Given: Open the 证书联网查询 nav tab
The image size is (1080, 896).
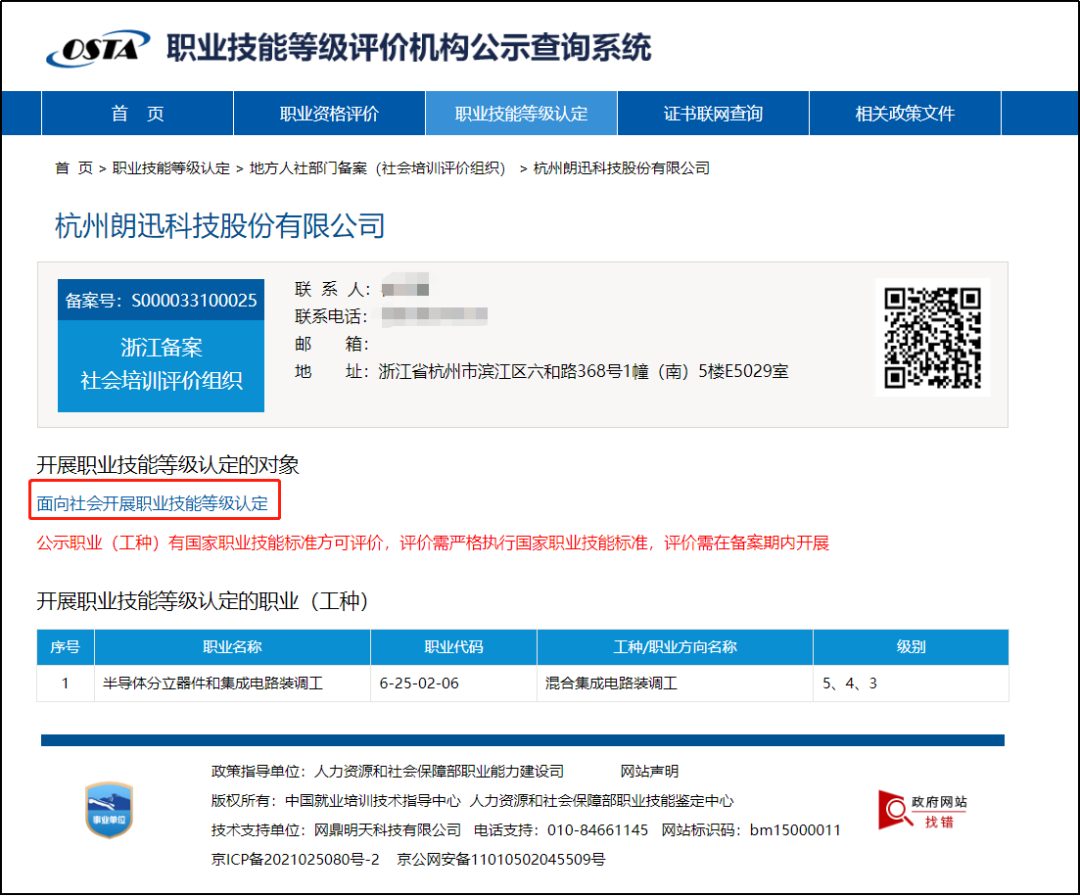Looking at the screenshot, I should coord(713,114).
